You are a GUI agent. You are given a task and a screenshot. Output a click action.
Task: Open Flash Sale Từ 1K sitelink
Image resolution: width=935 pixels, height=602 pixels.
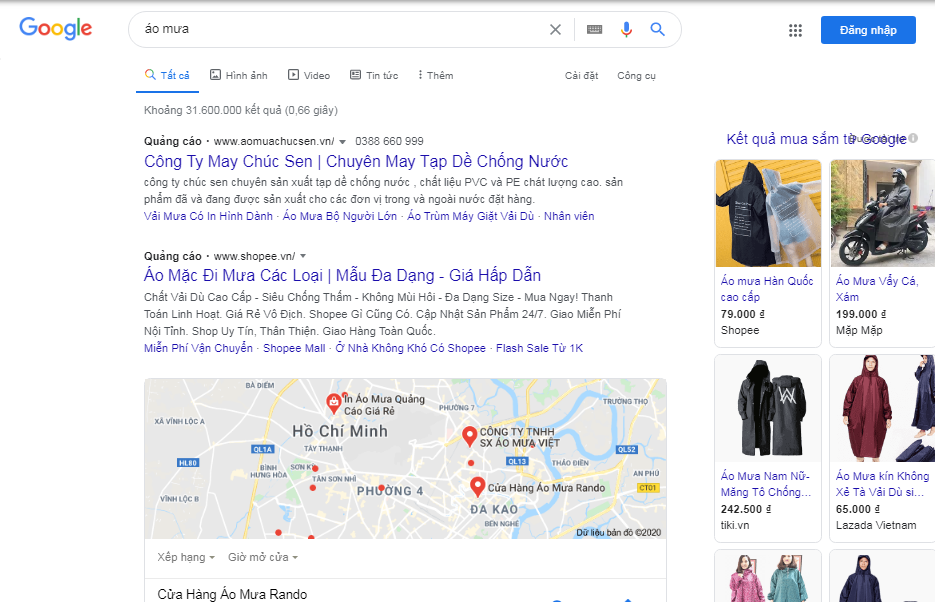tap(540, 348)
